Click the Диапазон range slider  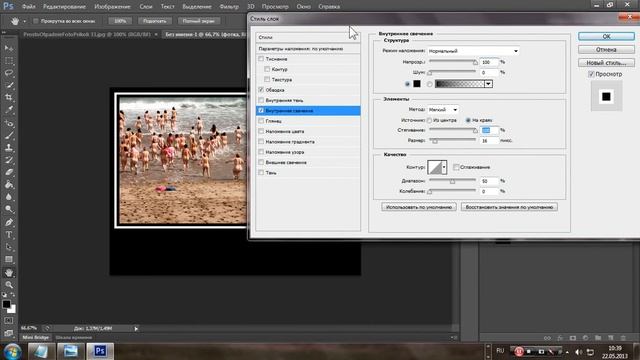click(x=452, y=180)
